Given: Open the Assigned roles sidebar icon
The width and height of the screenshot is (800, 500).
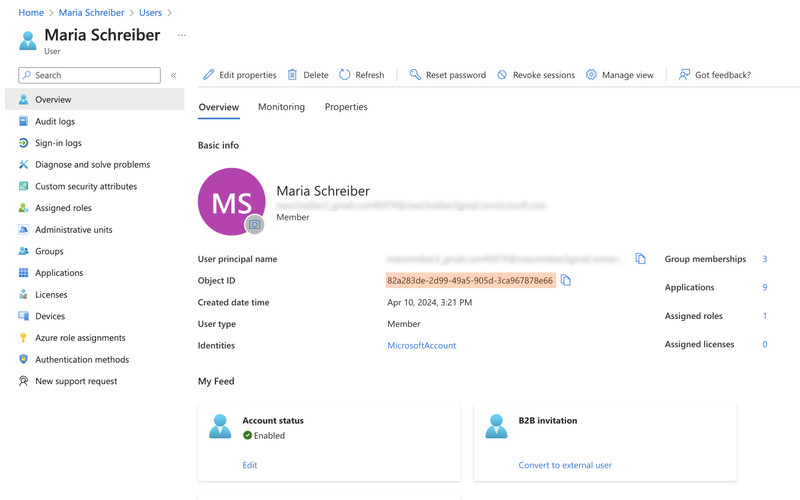Looking at the screenshot, I should 23,208.
